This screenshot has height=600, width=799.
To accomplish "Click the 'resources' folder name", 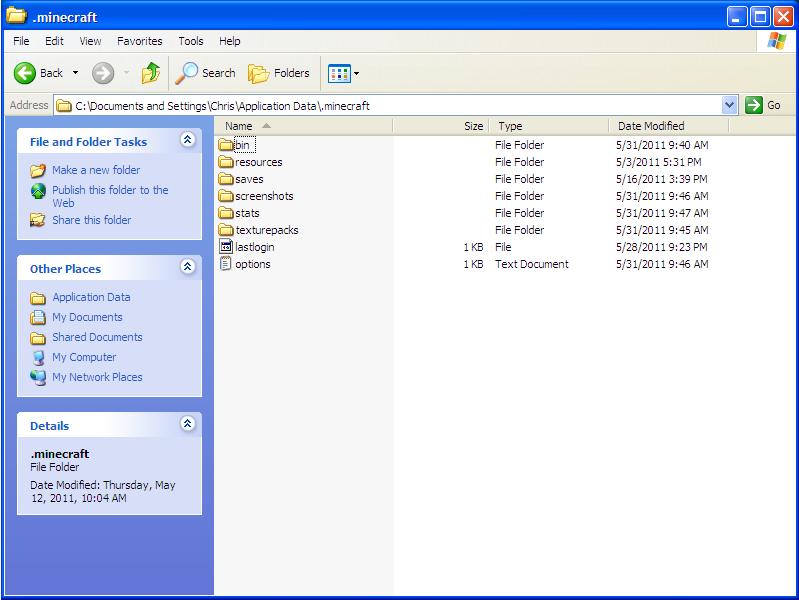I will tap(258, 162).
